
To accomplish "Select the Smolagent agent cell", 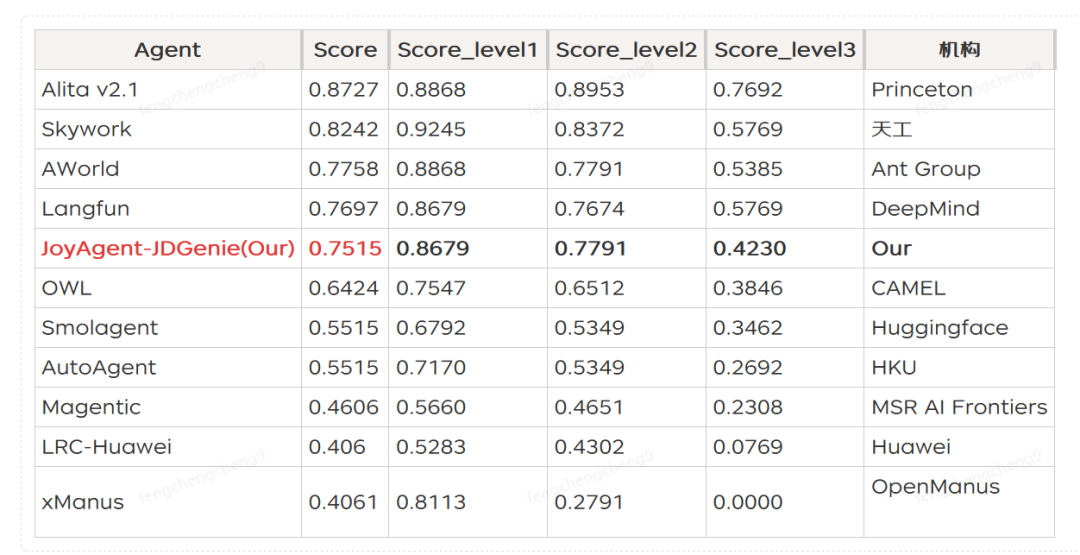I will tap(168, 328).
